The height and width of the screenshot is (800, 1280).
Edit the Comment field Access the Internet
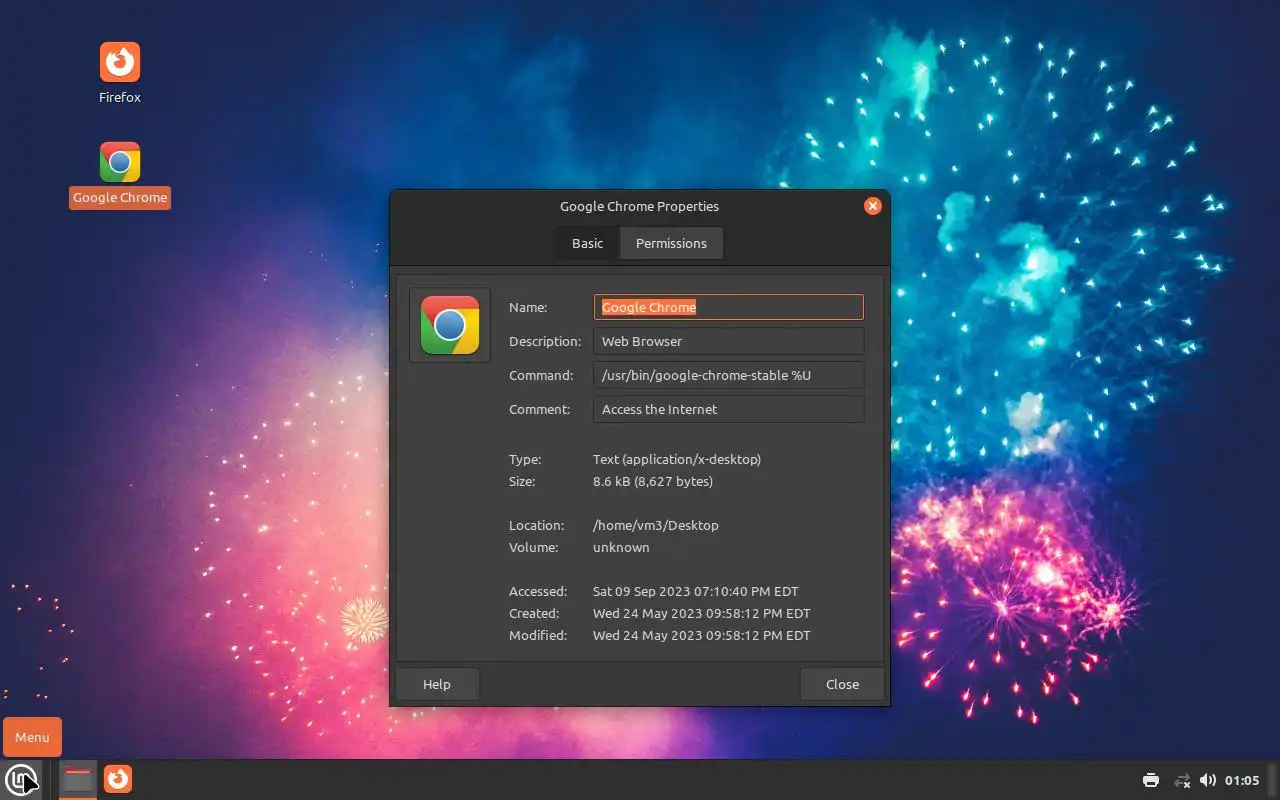tap(729, 409)
